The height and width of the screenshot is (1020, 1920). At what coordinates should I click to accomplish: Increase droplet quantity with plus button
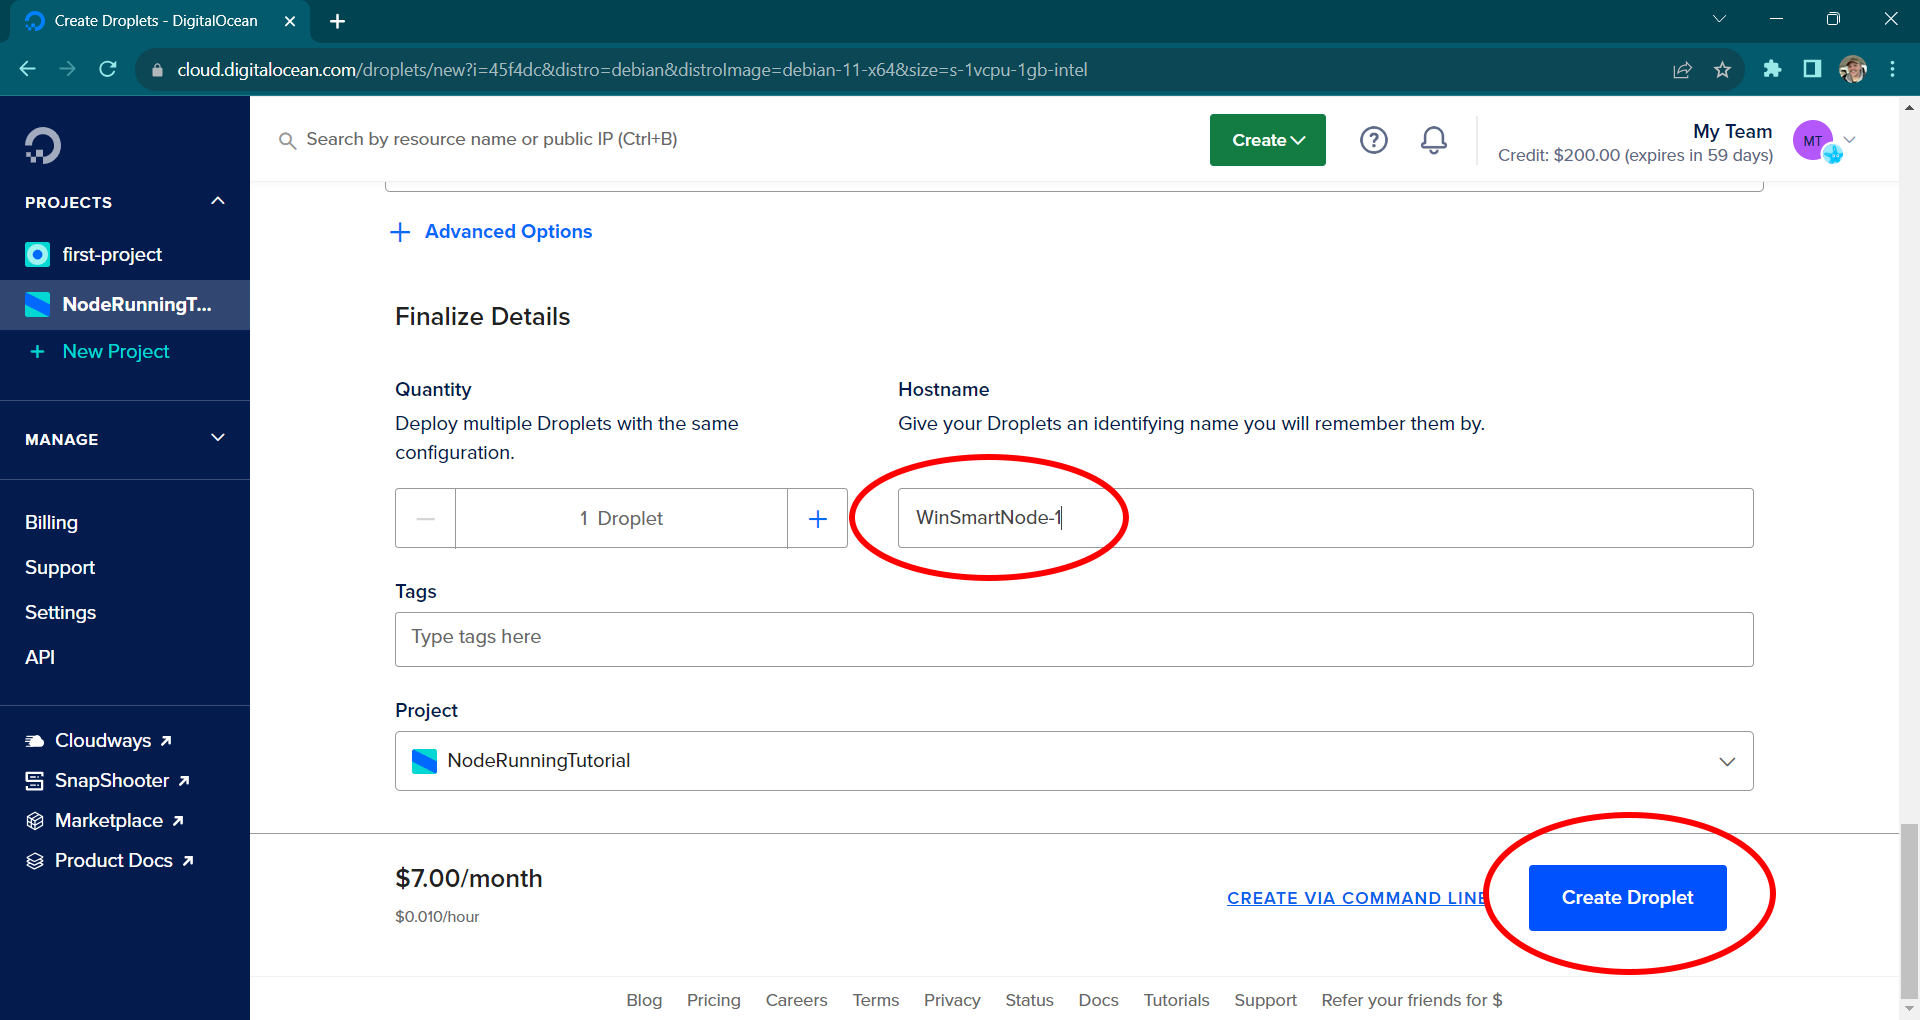tap(817, 518)
